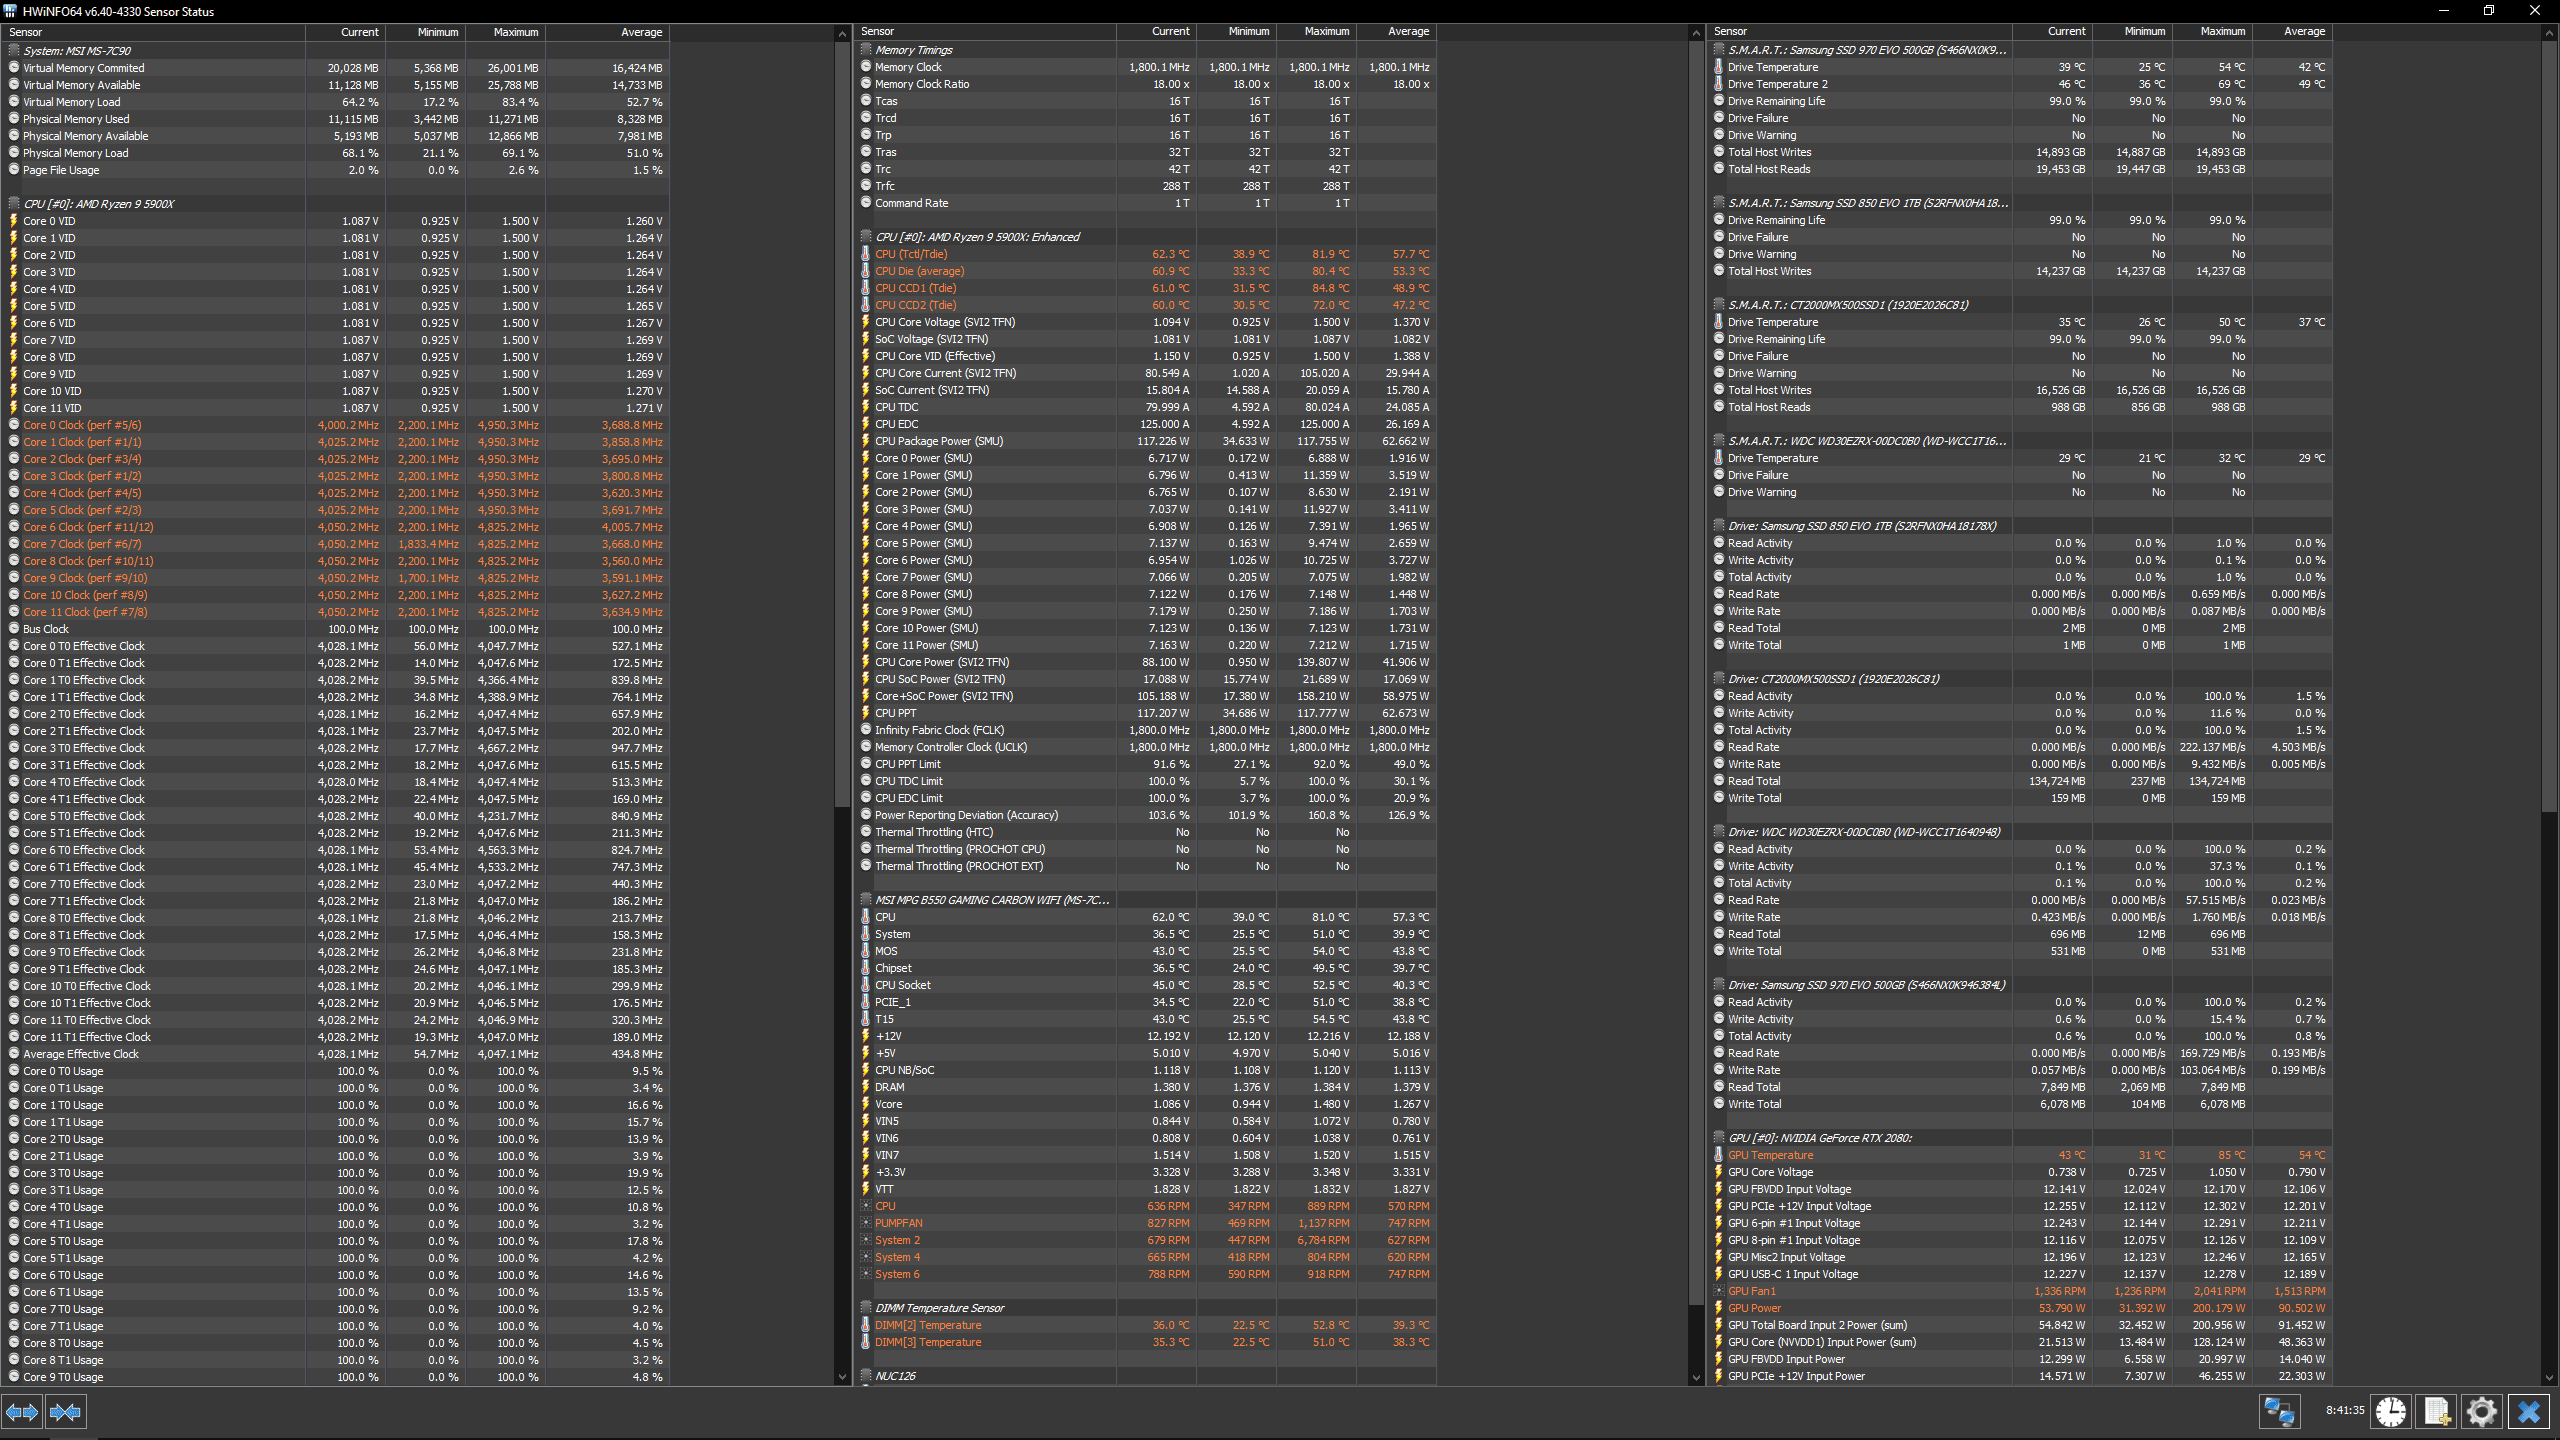Screen dimensions: 2560x1440
Task: Click the shrink layout arrows button
Action: click(x=65, y=1412)
